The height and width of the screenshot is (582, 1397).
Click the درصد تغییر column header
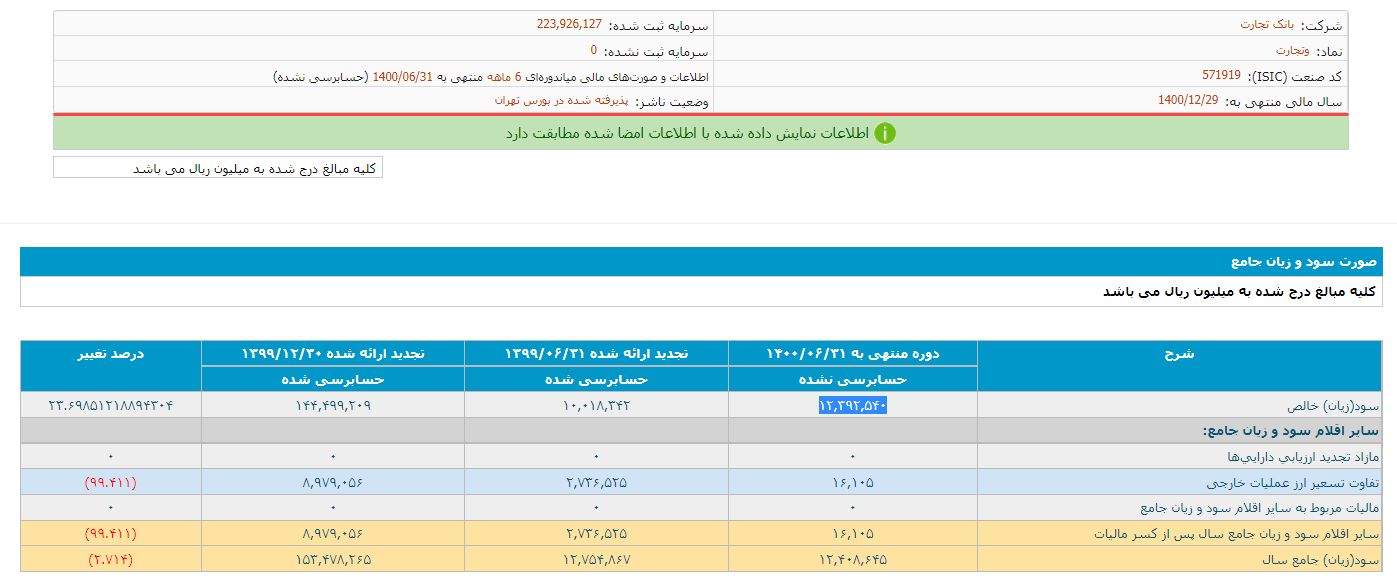(111, 354)
